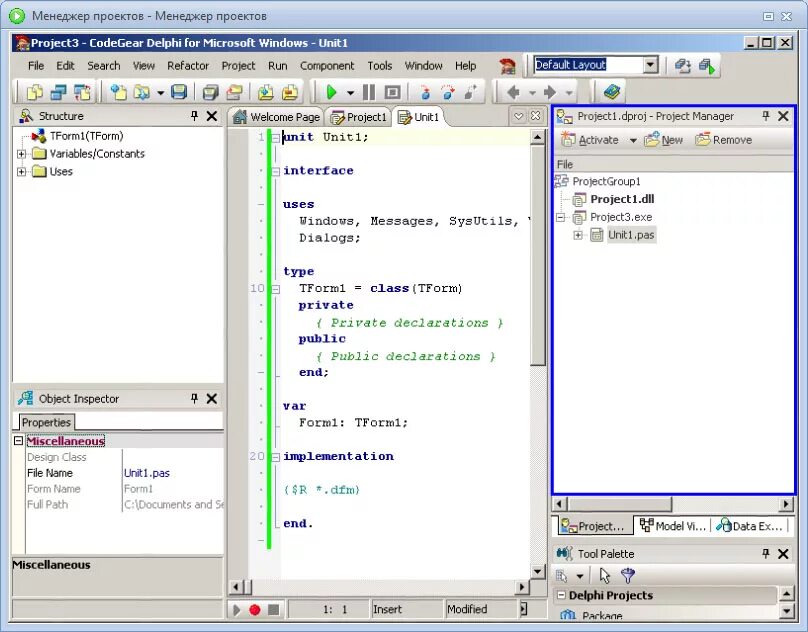The width and height of the screenshot is (808, 632).
Task: Click the Pause toolbar icon
Action: point(369,92)
